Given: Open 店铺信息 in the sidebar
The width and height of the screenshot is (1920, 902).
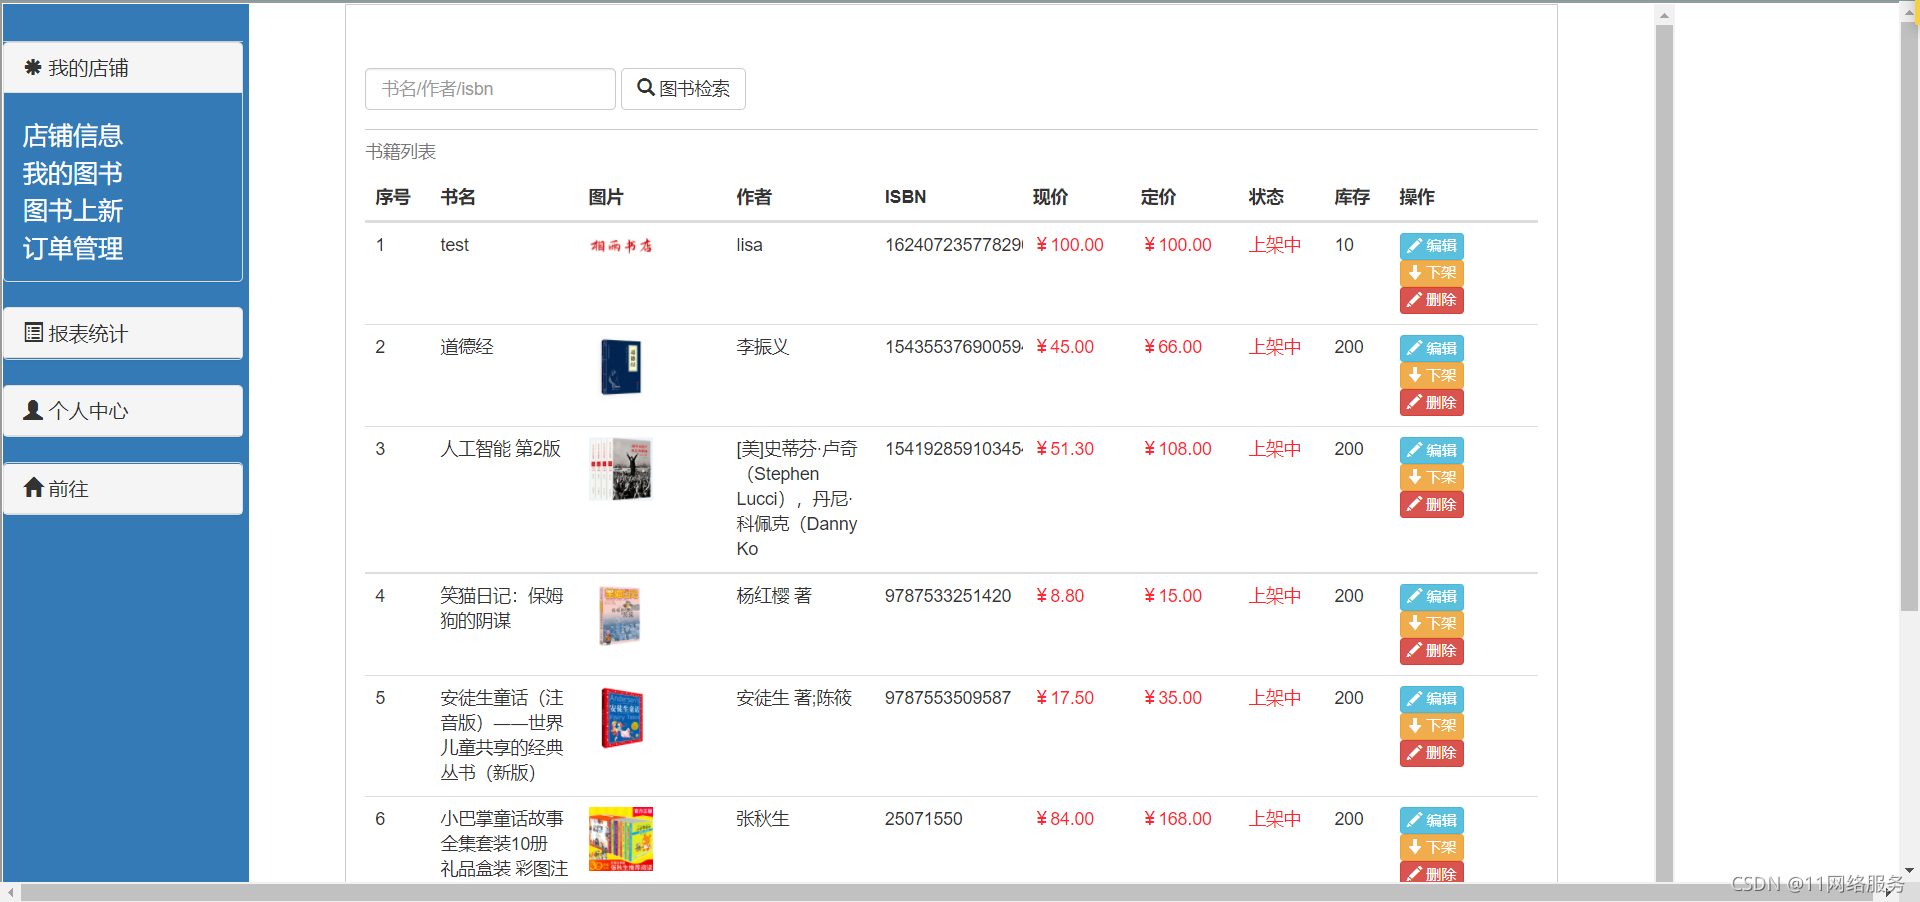Looking at the screenshot, I should coord(73,136).
